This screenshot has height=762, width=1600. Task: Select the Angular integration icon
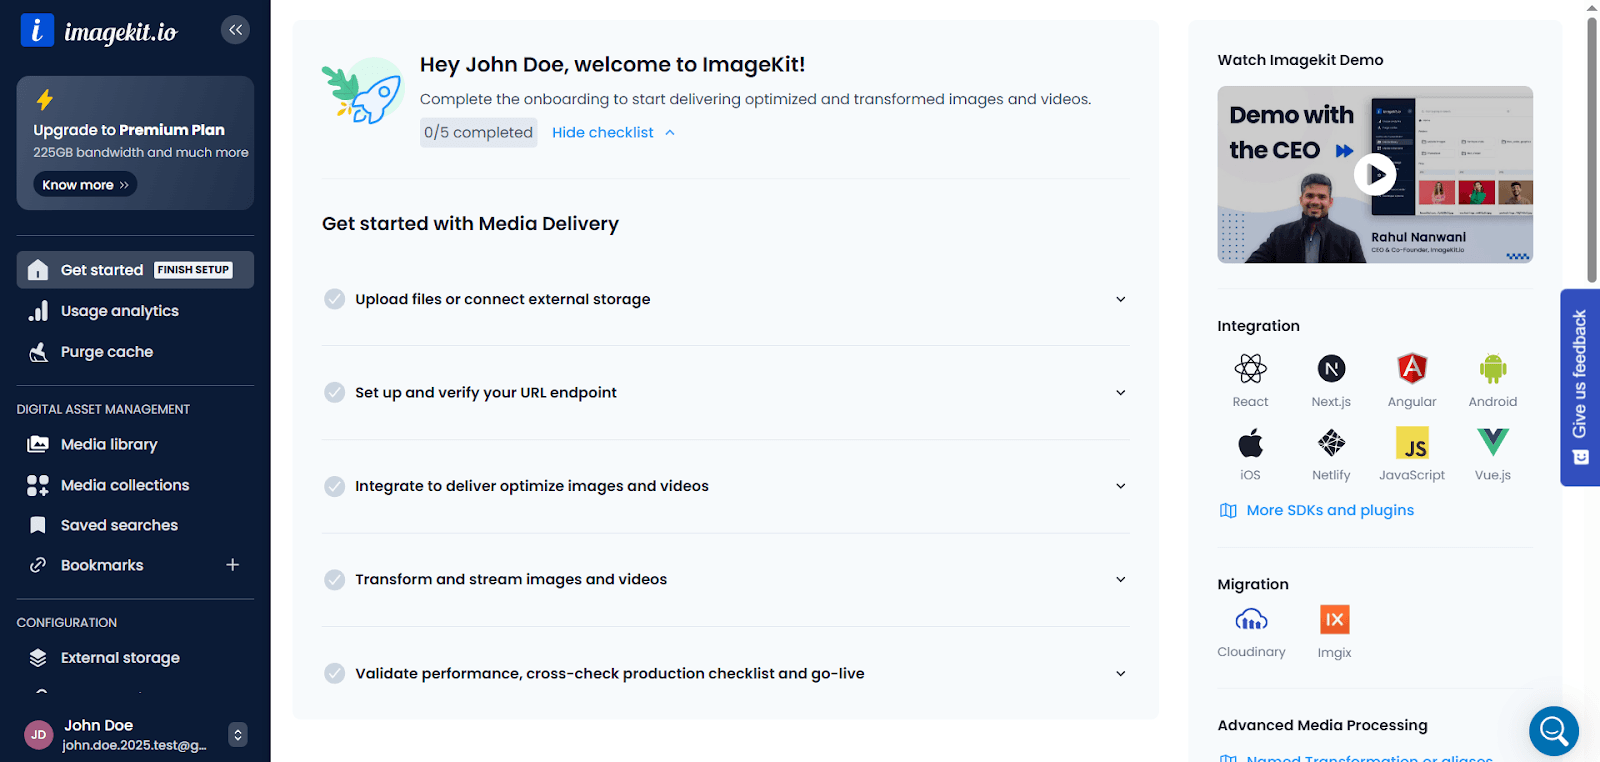click(1412, 369)
